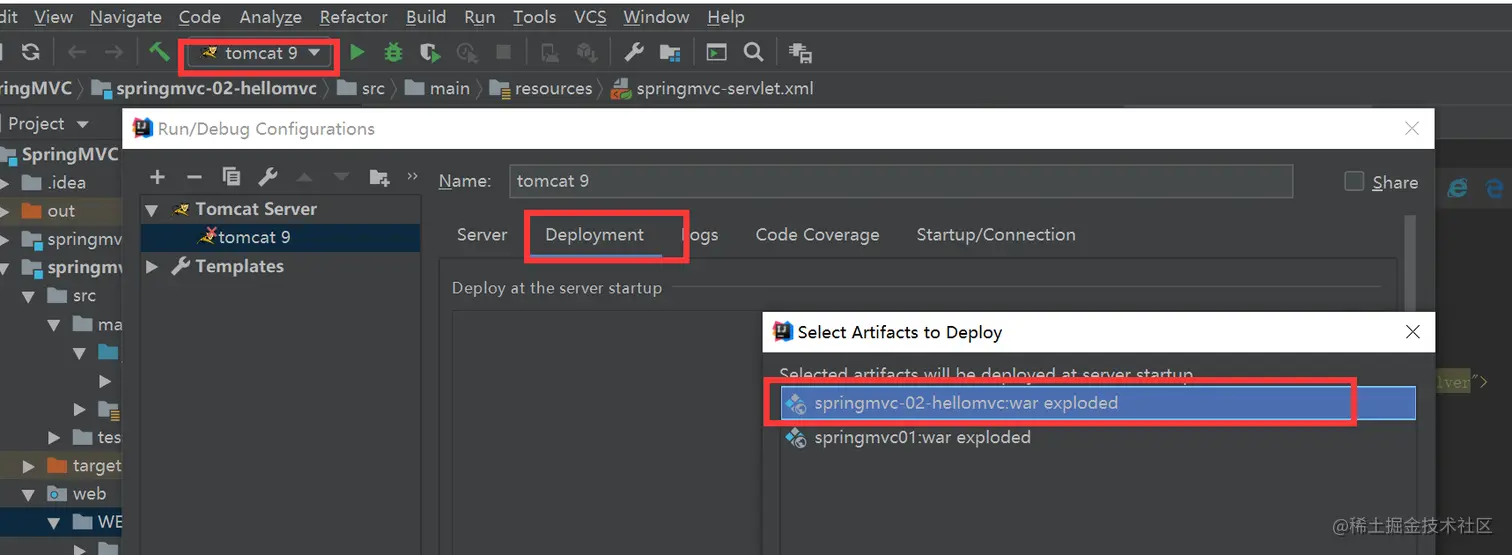Click the Deploy All download icon

click(587, 52)
